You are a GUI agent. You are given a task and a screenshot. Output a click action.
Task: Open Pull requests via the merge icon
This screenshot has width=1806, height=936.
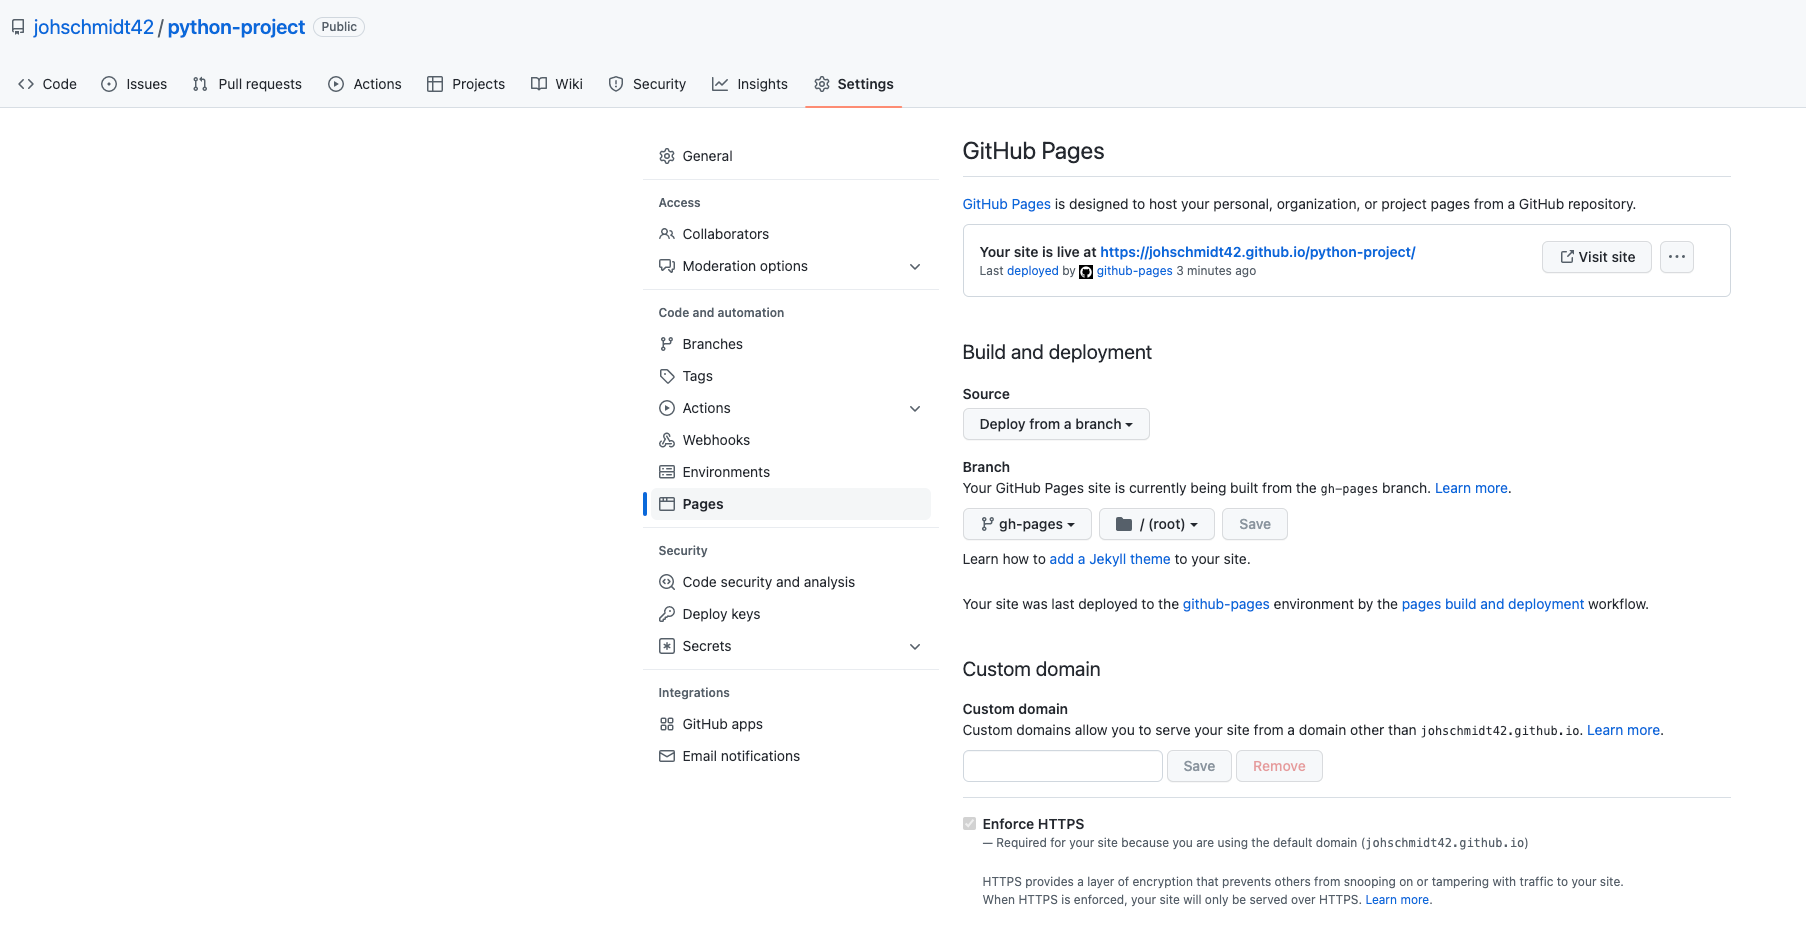point(199,84)
